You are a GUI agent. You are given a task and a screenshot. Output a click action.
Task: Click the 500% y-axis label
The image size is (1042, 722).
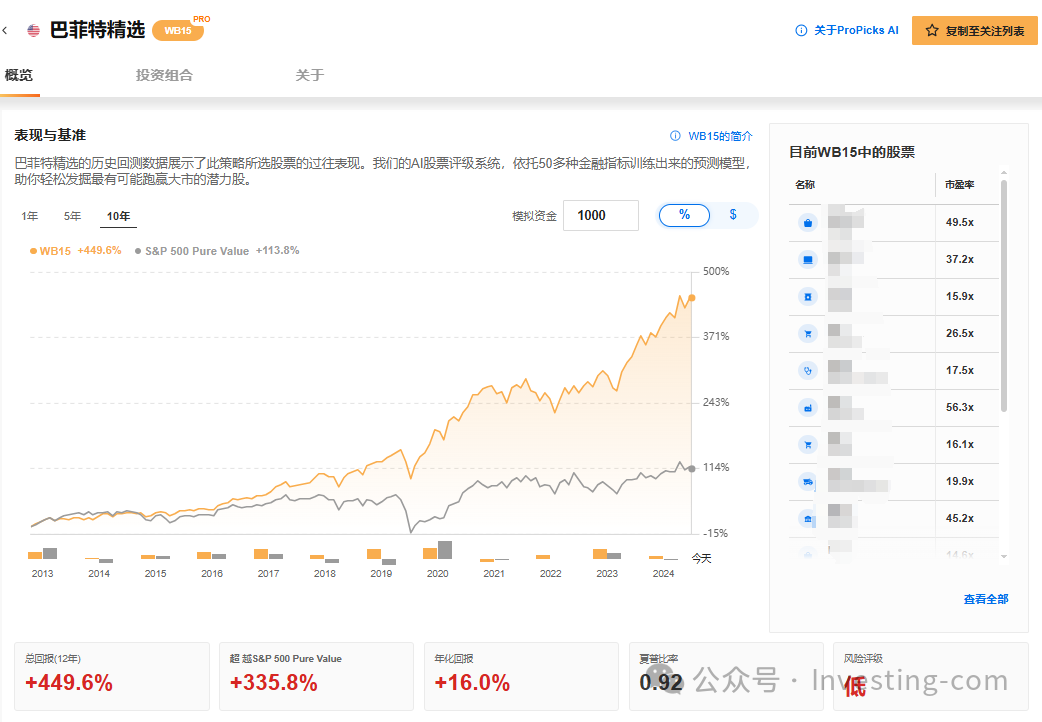coord(716,271)
